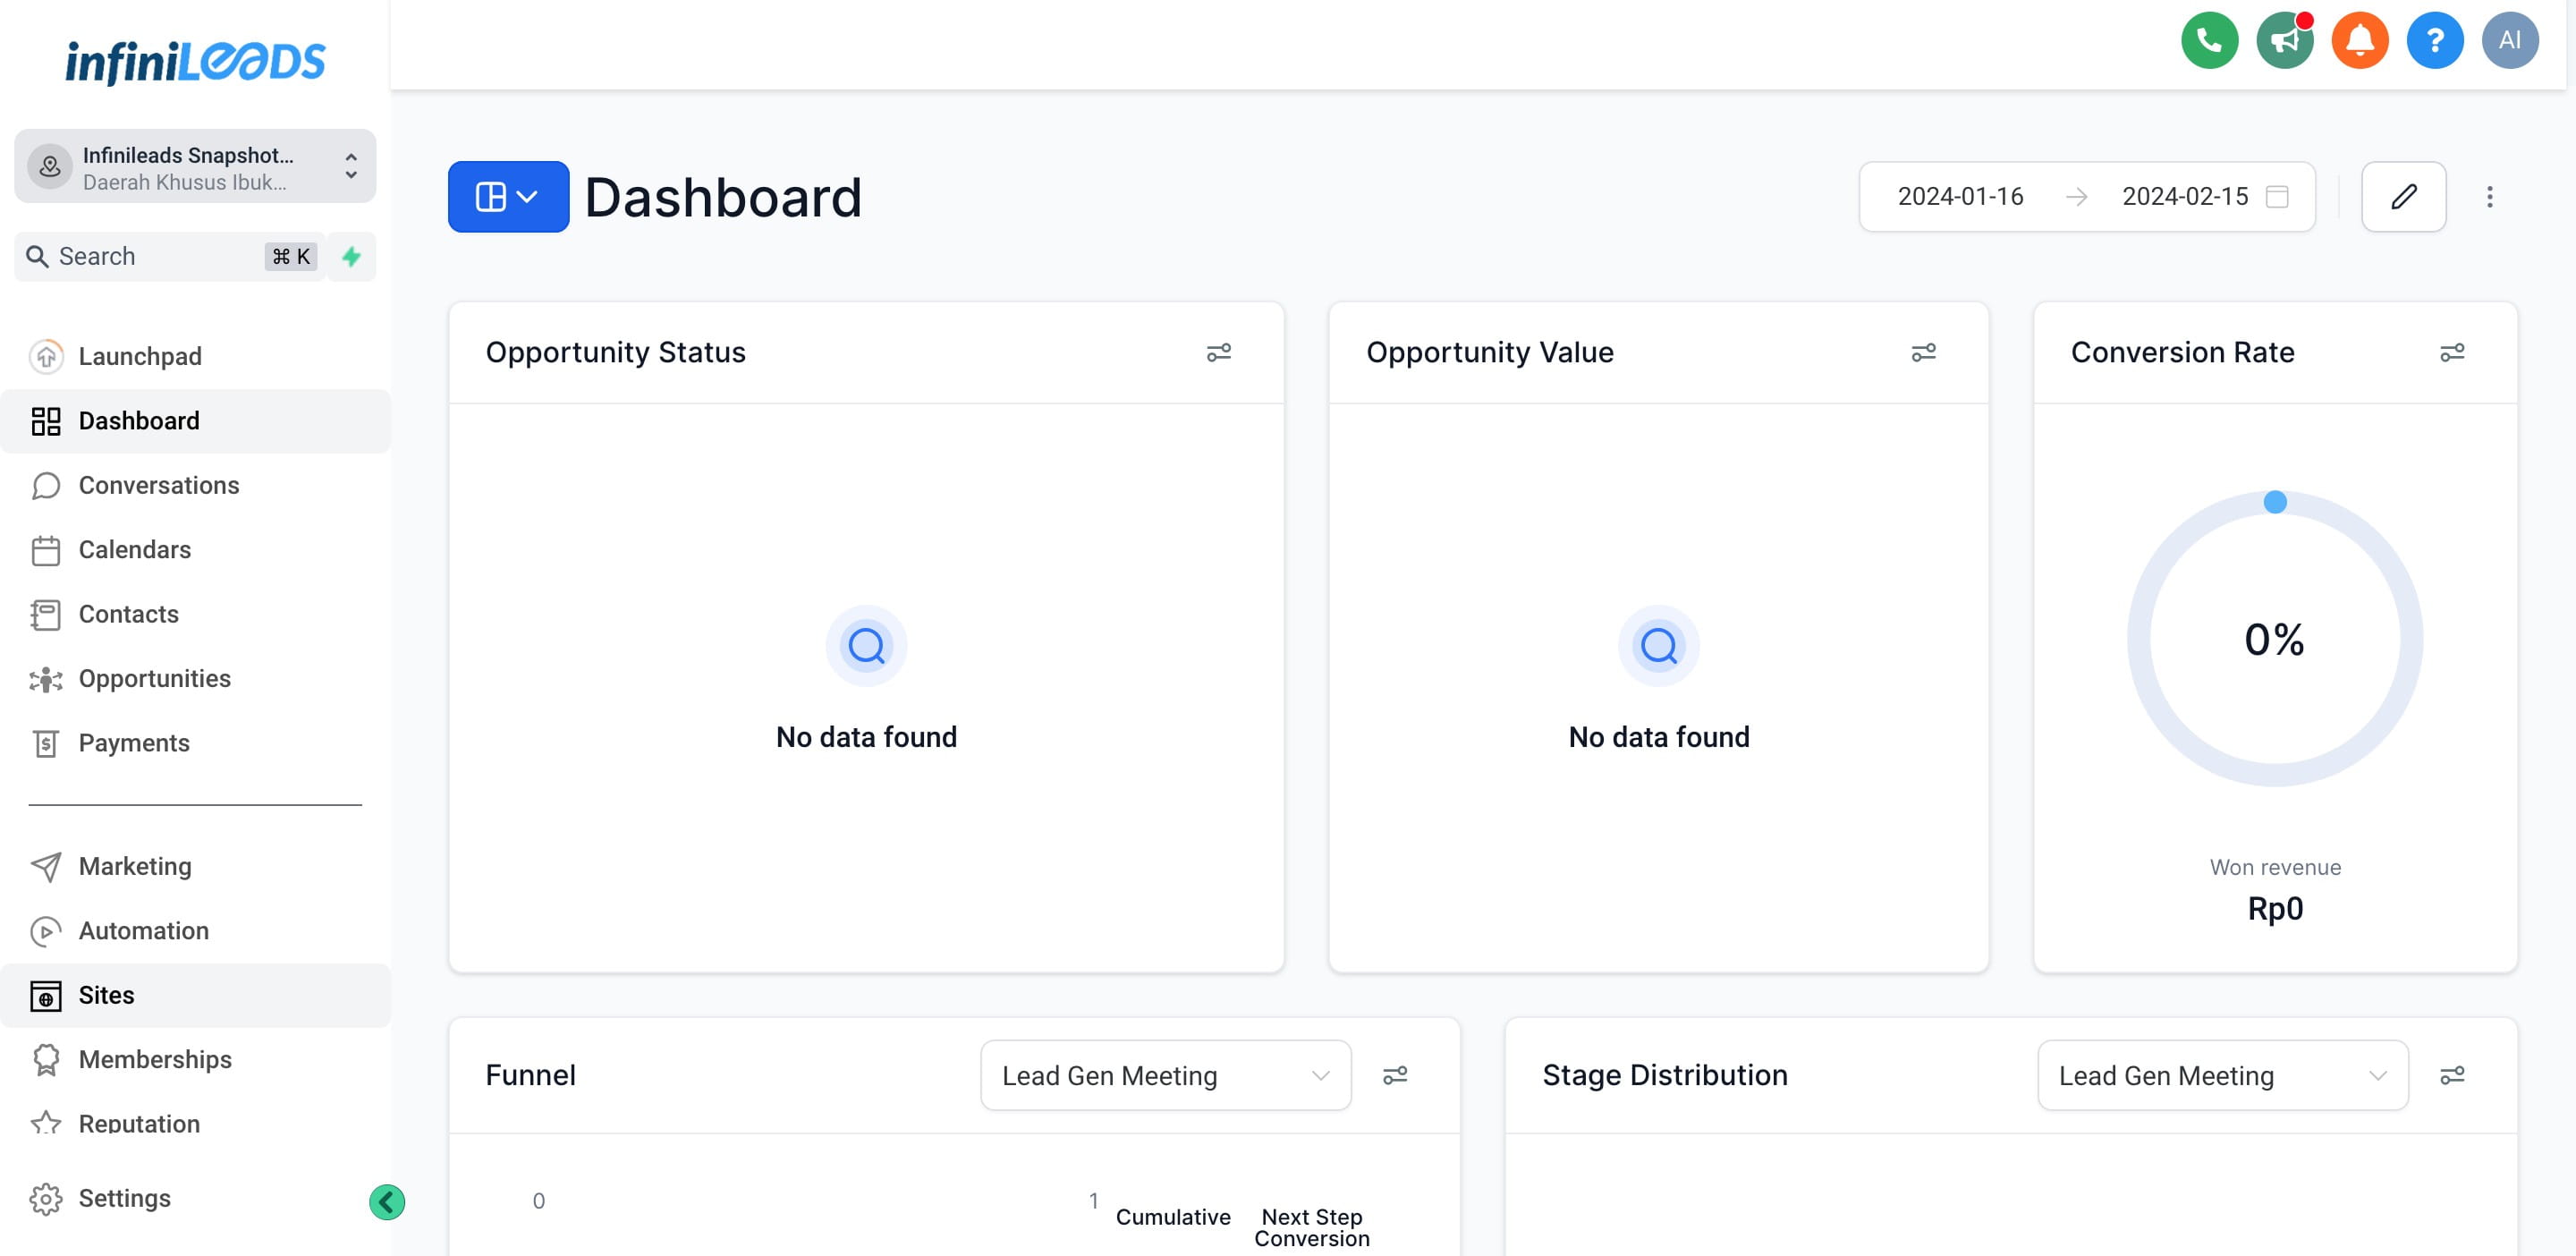This screenshot has height=1256, width=2576.
Task: Click the Conversion Rate progress ring handle
Action: 2274,502
